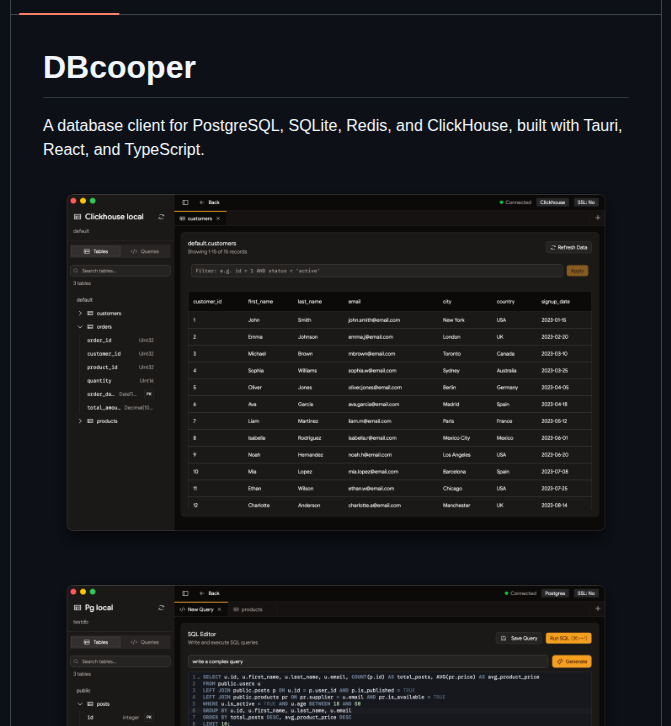Select cell Charlotte in first_name column
This screenshot has height=726, width=671.
259,506
